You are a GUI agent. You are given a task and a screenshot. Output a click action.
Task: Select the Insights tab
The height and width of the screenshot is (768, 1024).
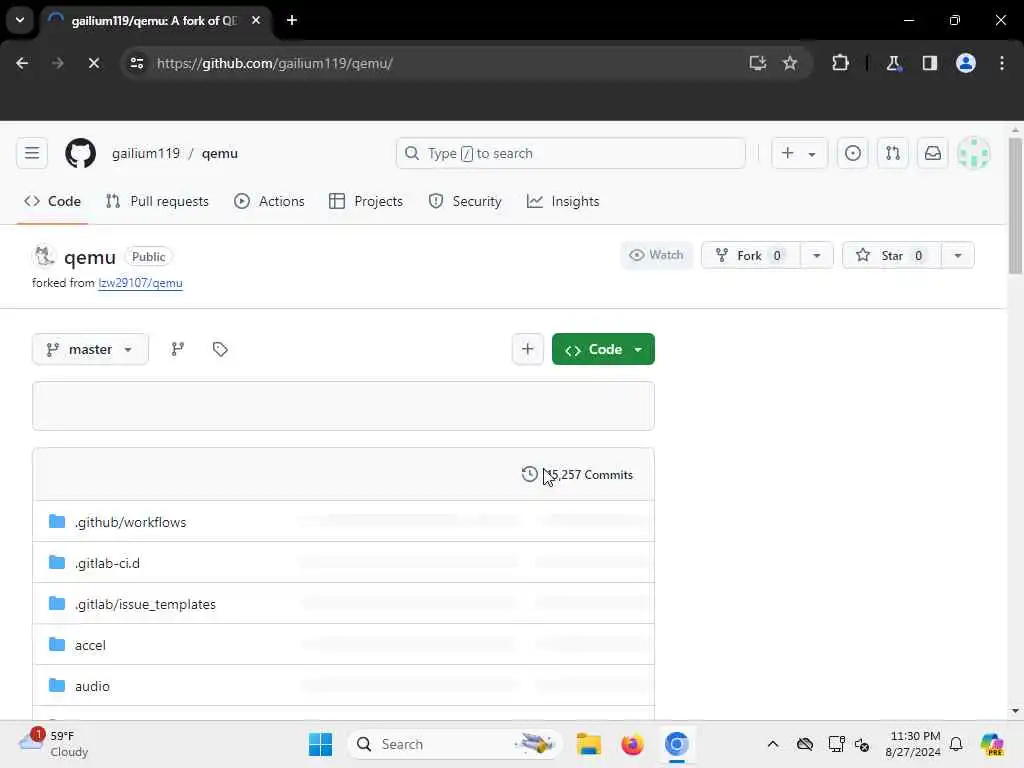coord(563,201)
